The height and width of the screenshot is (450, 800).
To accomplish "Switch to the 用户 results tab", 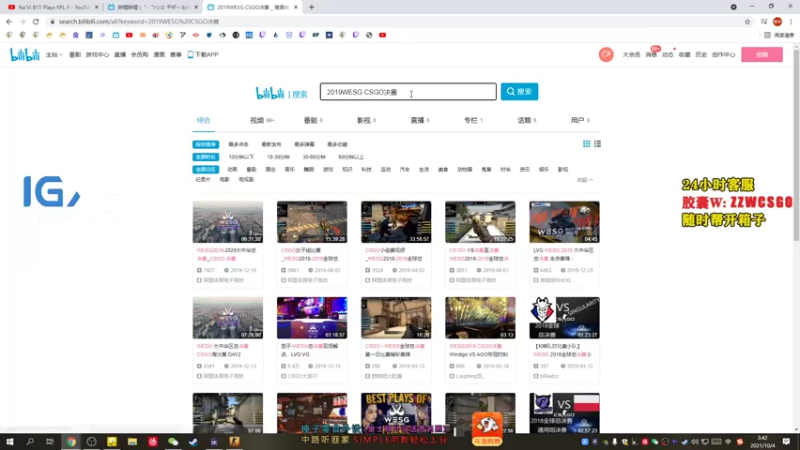I will point(580,120).
